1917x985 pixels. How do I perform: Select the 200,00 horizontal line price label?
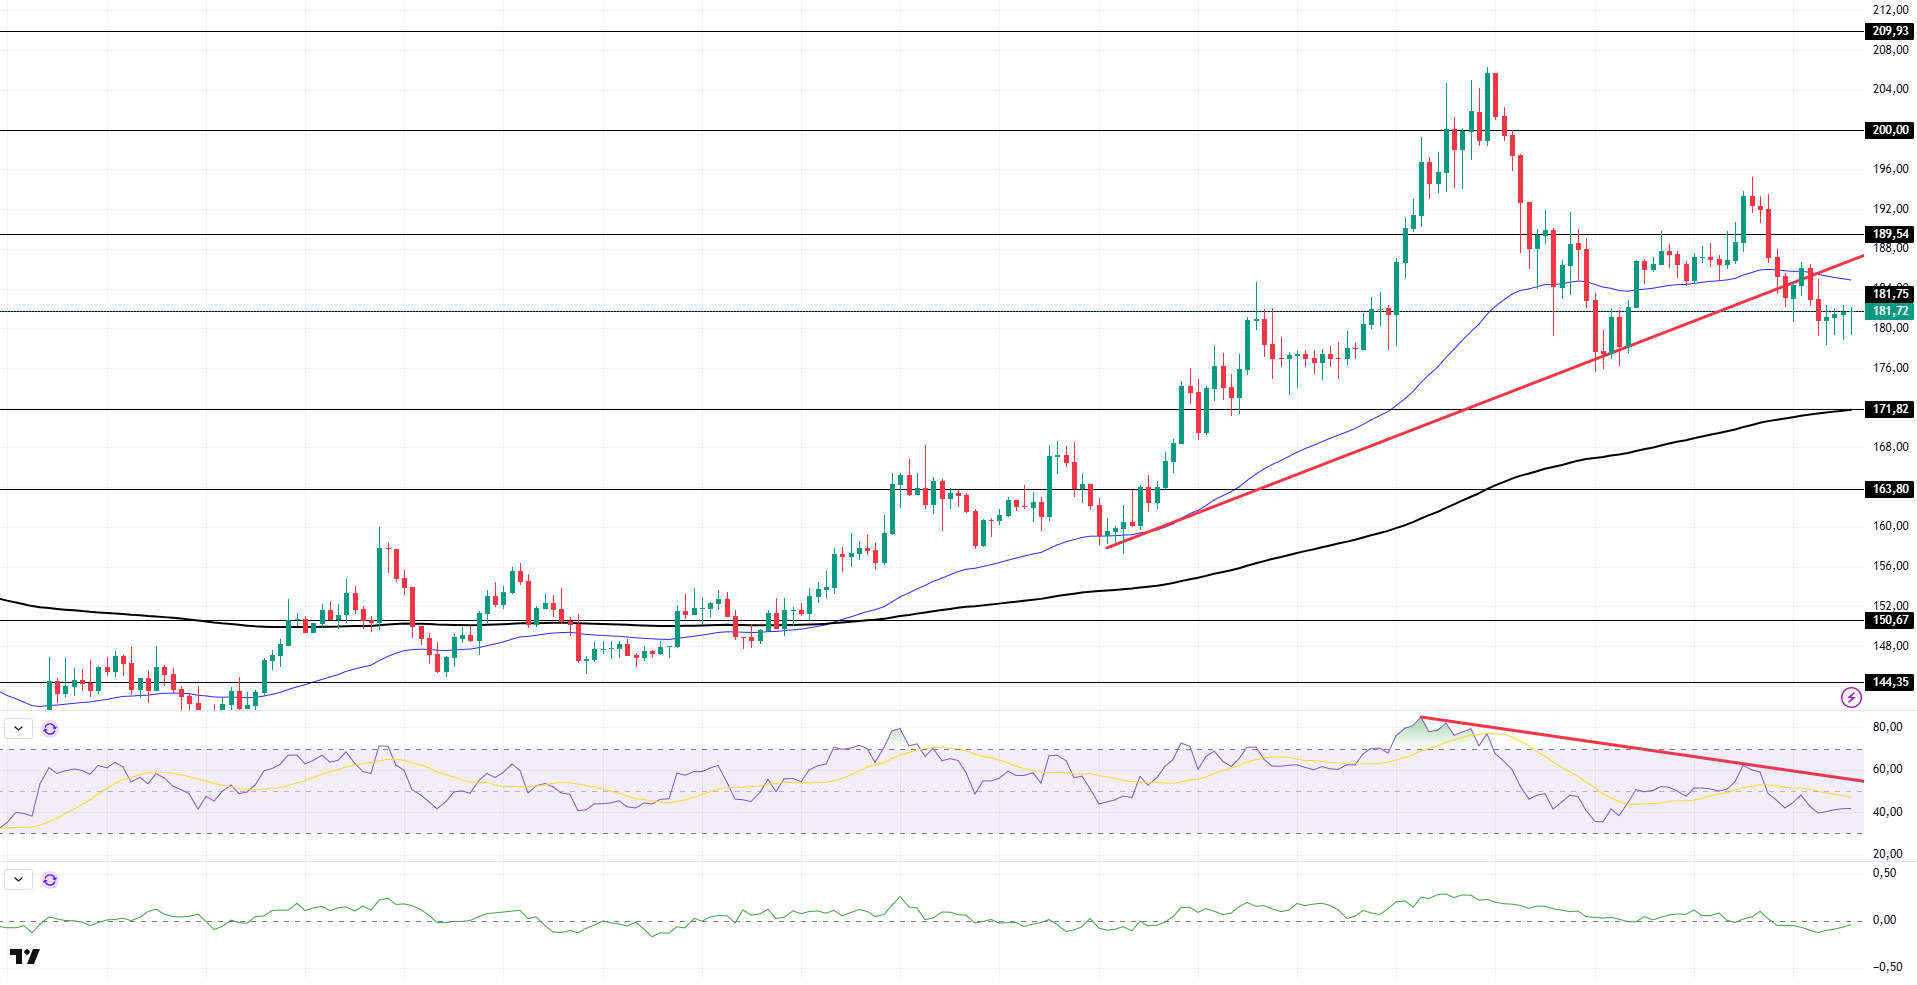(x=1890, y=130)
